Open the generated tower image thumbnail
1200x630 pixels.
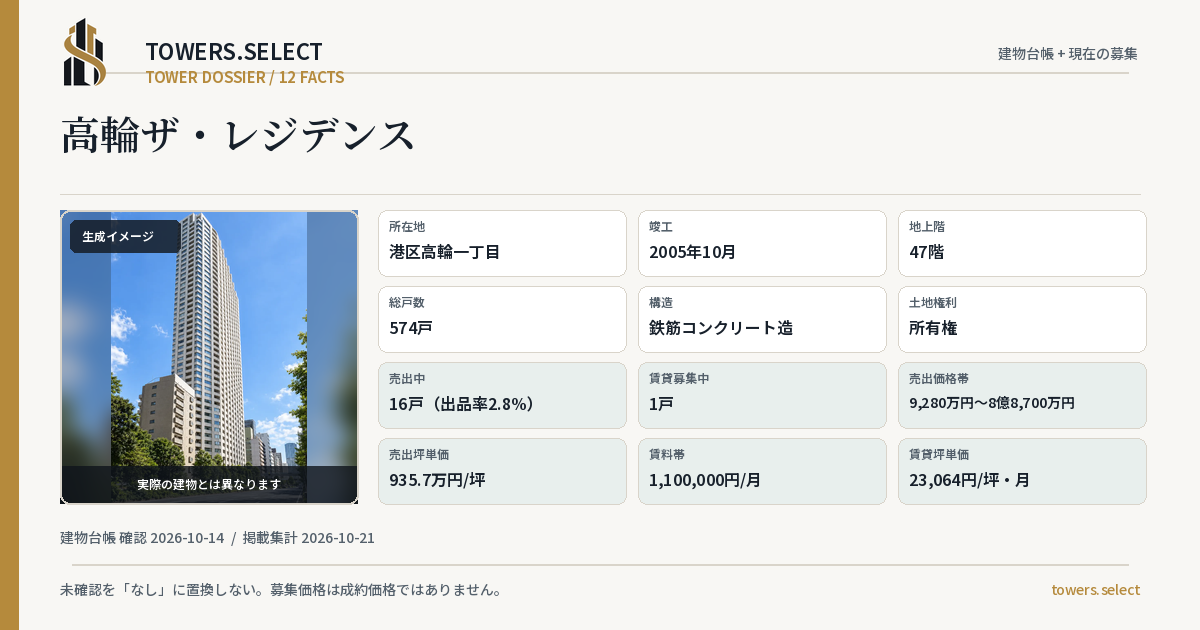click(209, 357)
